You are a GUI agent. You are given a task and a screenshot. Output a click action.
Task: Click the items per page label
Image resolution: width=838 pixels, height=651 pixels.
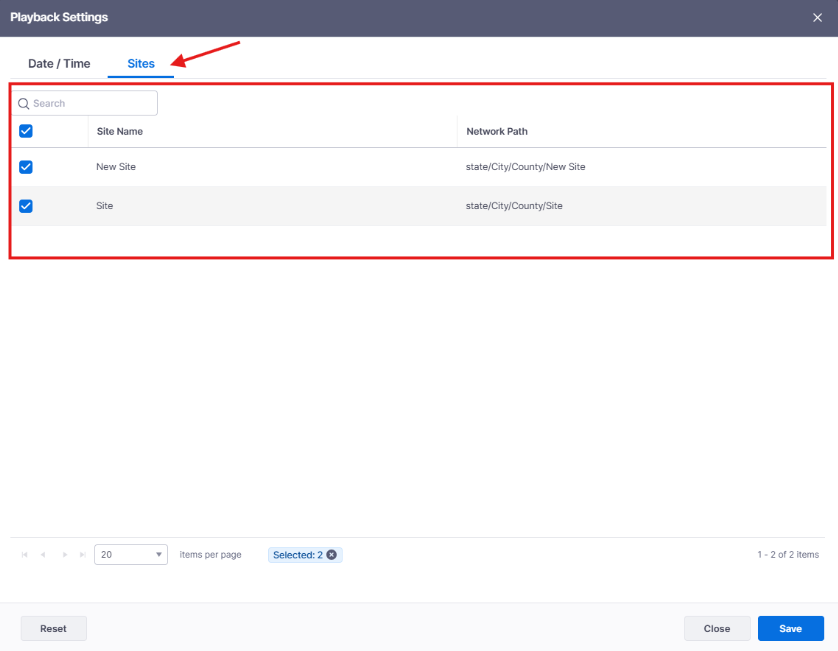(x=211, y=555)
